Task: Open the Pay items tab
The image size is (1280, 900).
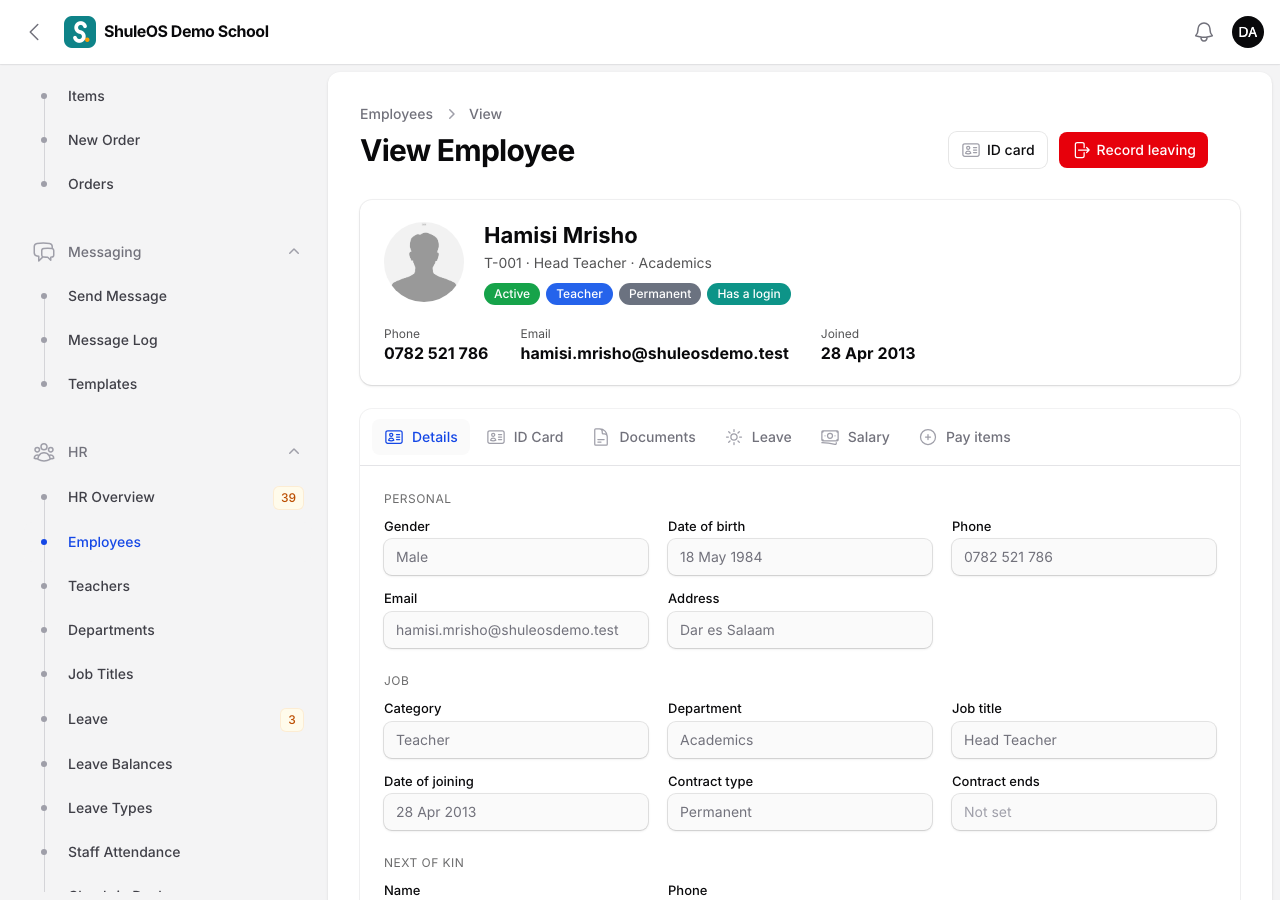Action: (x=965, y=437)
